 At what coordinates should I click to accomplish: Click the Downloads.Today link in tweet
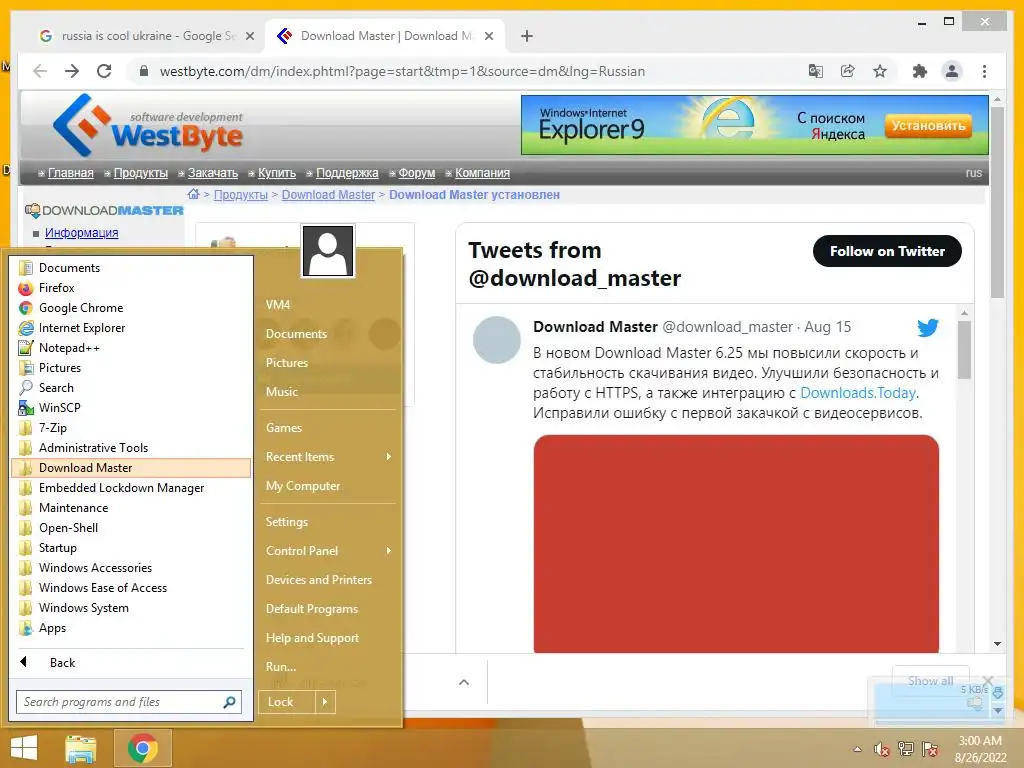[x=858, y=393]
